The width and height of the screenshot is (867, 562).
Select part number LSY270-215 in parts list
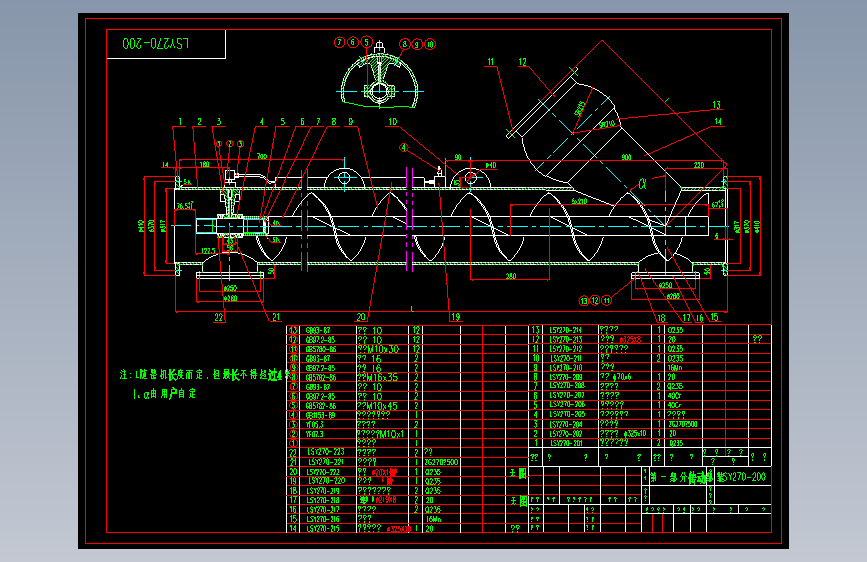(323, 528)
